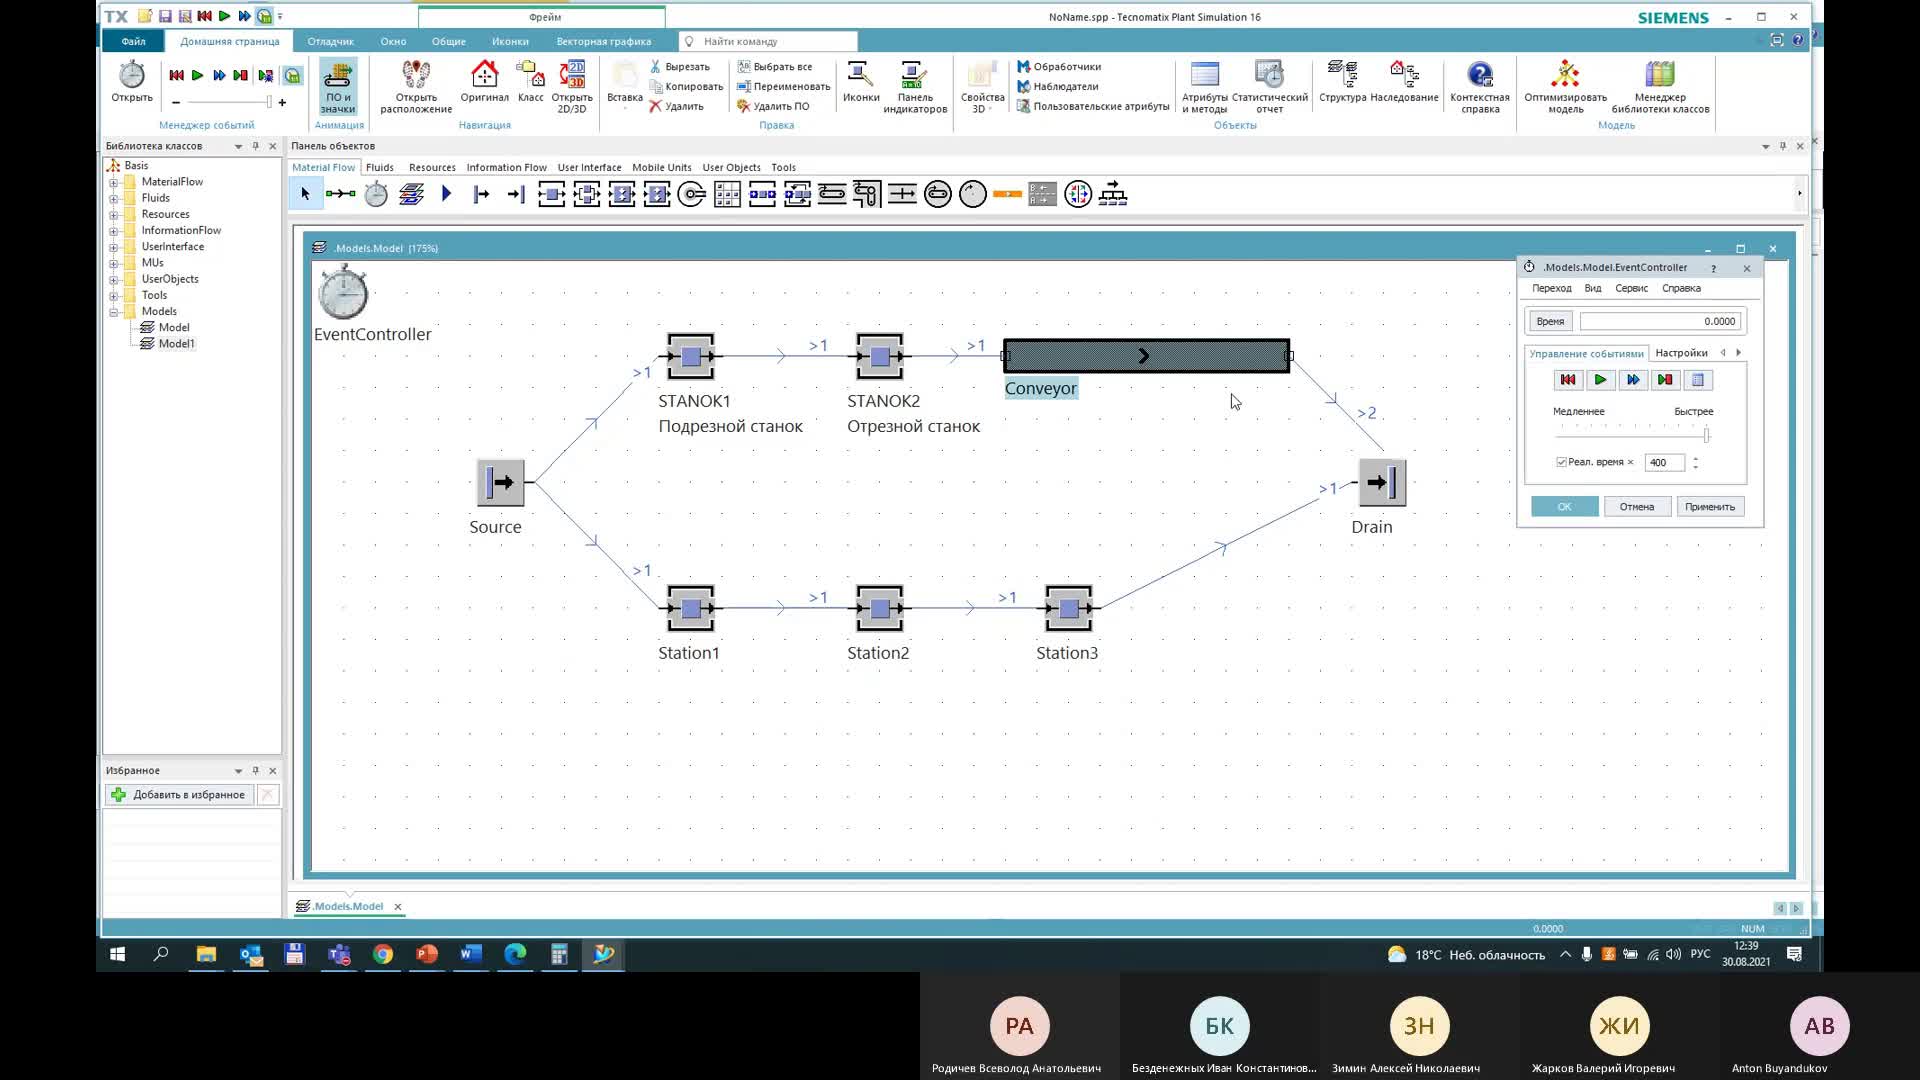Pick the Connector tool in toolbox
This screenshot has width=1920, height=1080.
(340, 194)
